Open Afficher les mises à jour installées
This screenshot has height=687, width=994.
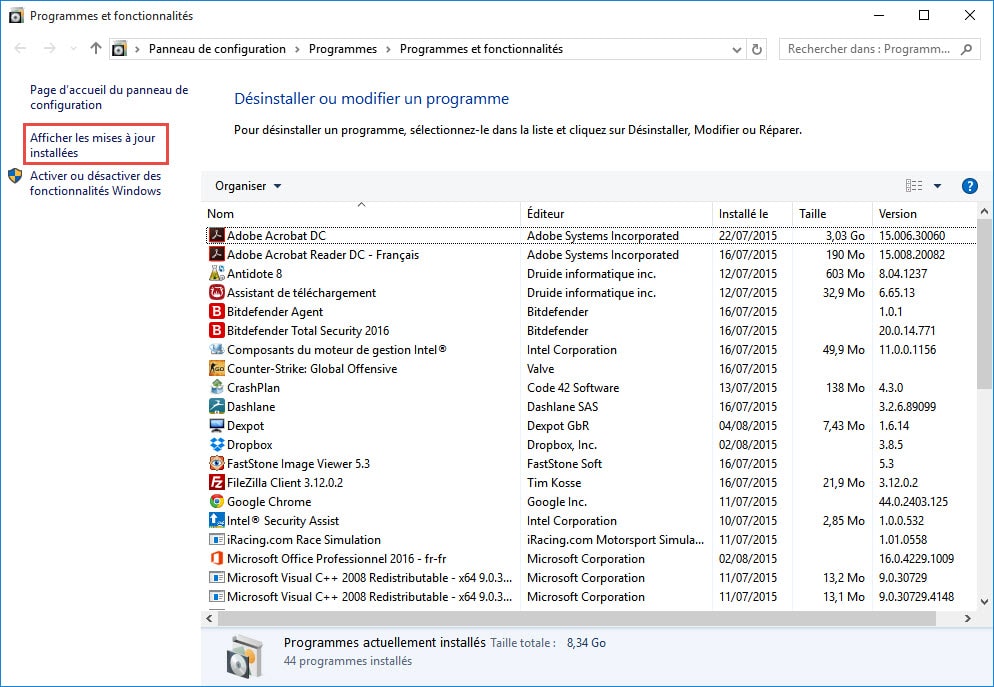[x=93, y=145]
